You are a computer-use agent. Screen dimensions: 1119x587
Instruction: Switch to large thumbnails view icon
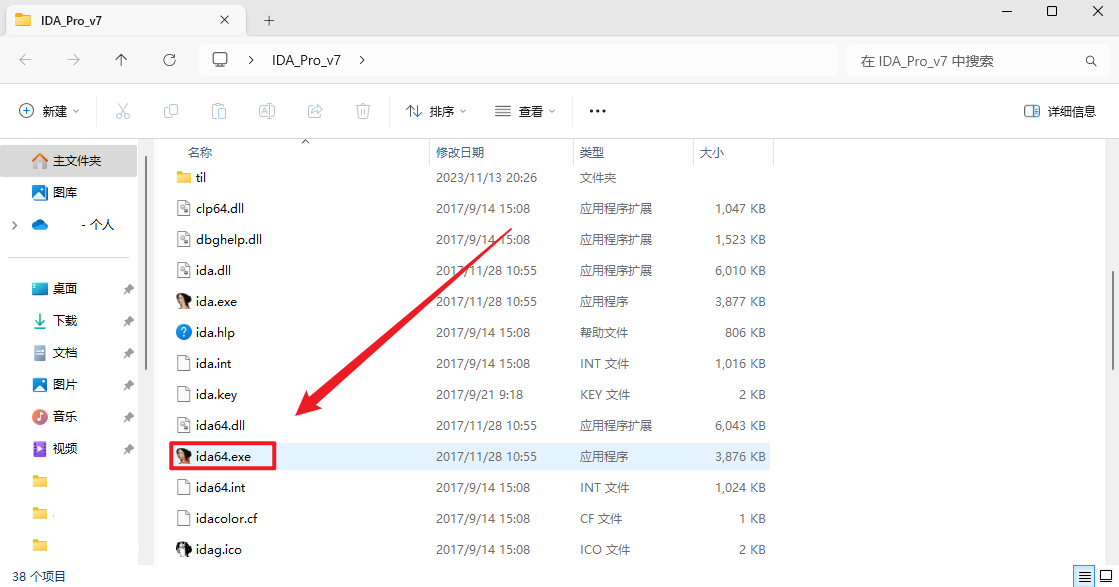(1106, 576)
